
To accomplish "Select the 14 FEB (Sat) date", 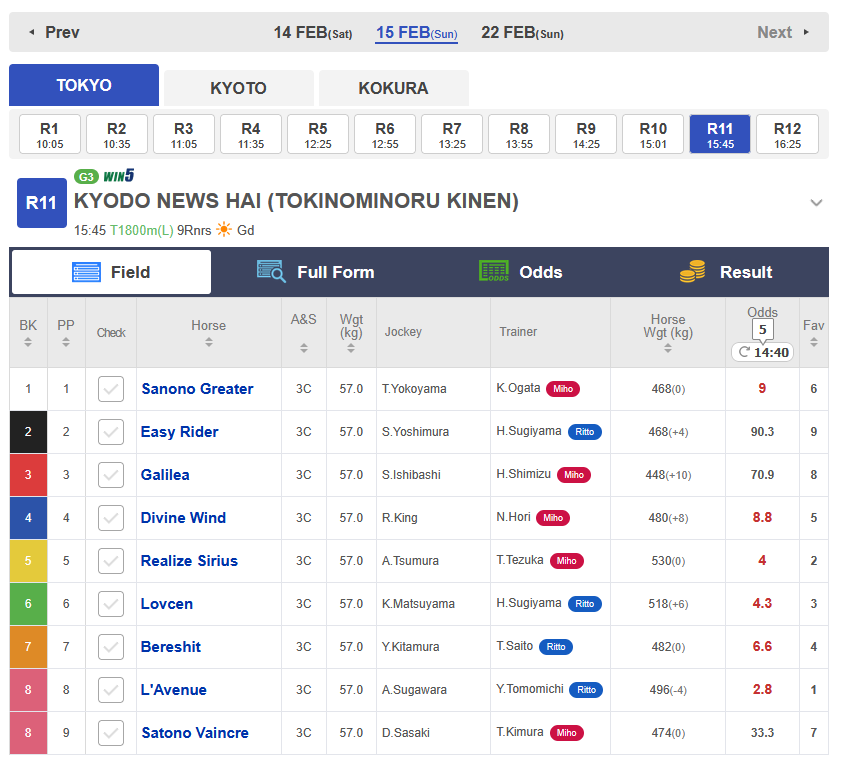I will coord(313,33).
